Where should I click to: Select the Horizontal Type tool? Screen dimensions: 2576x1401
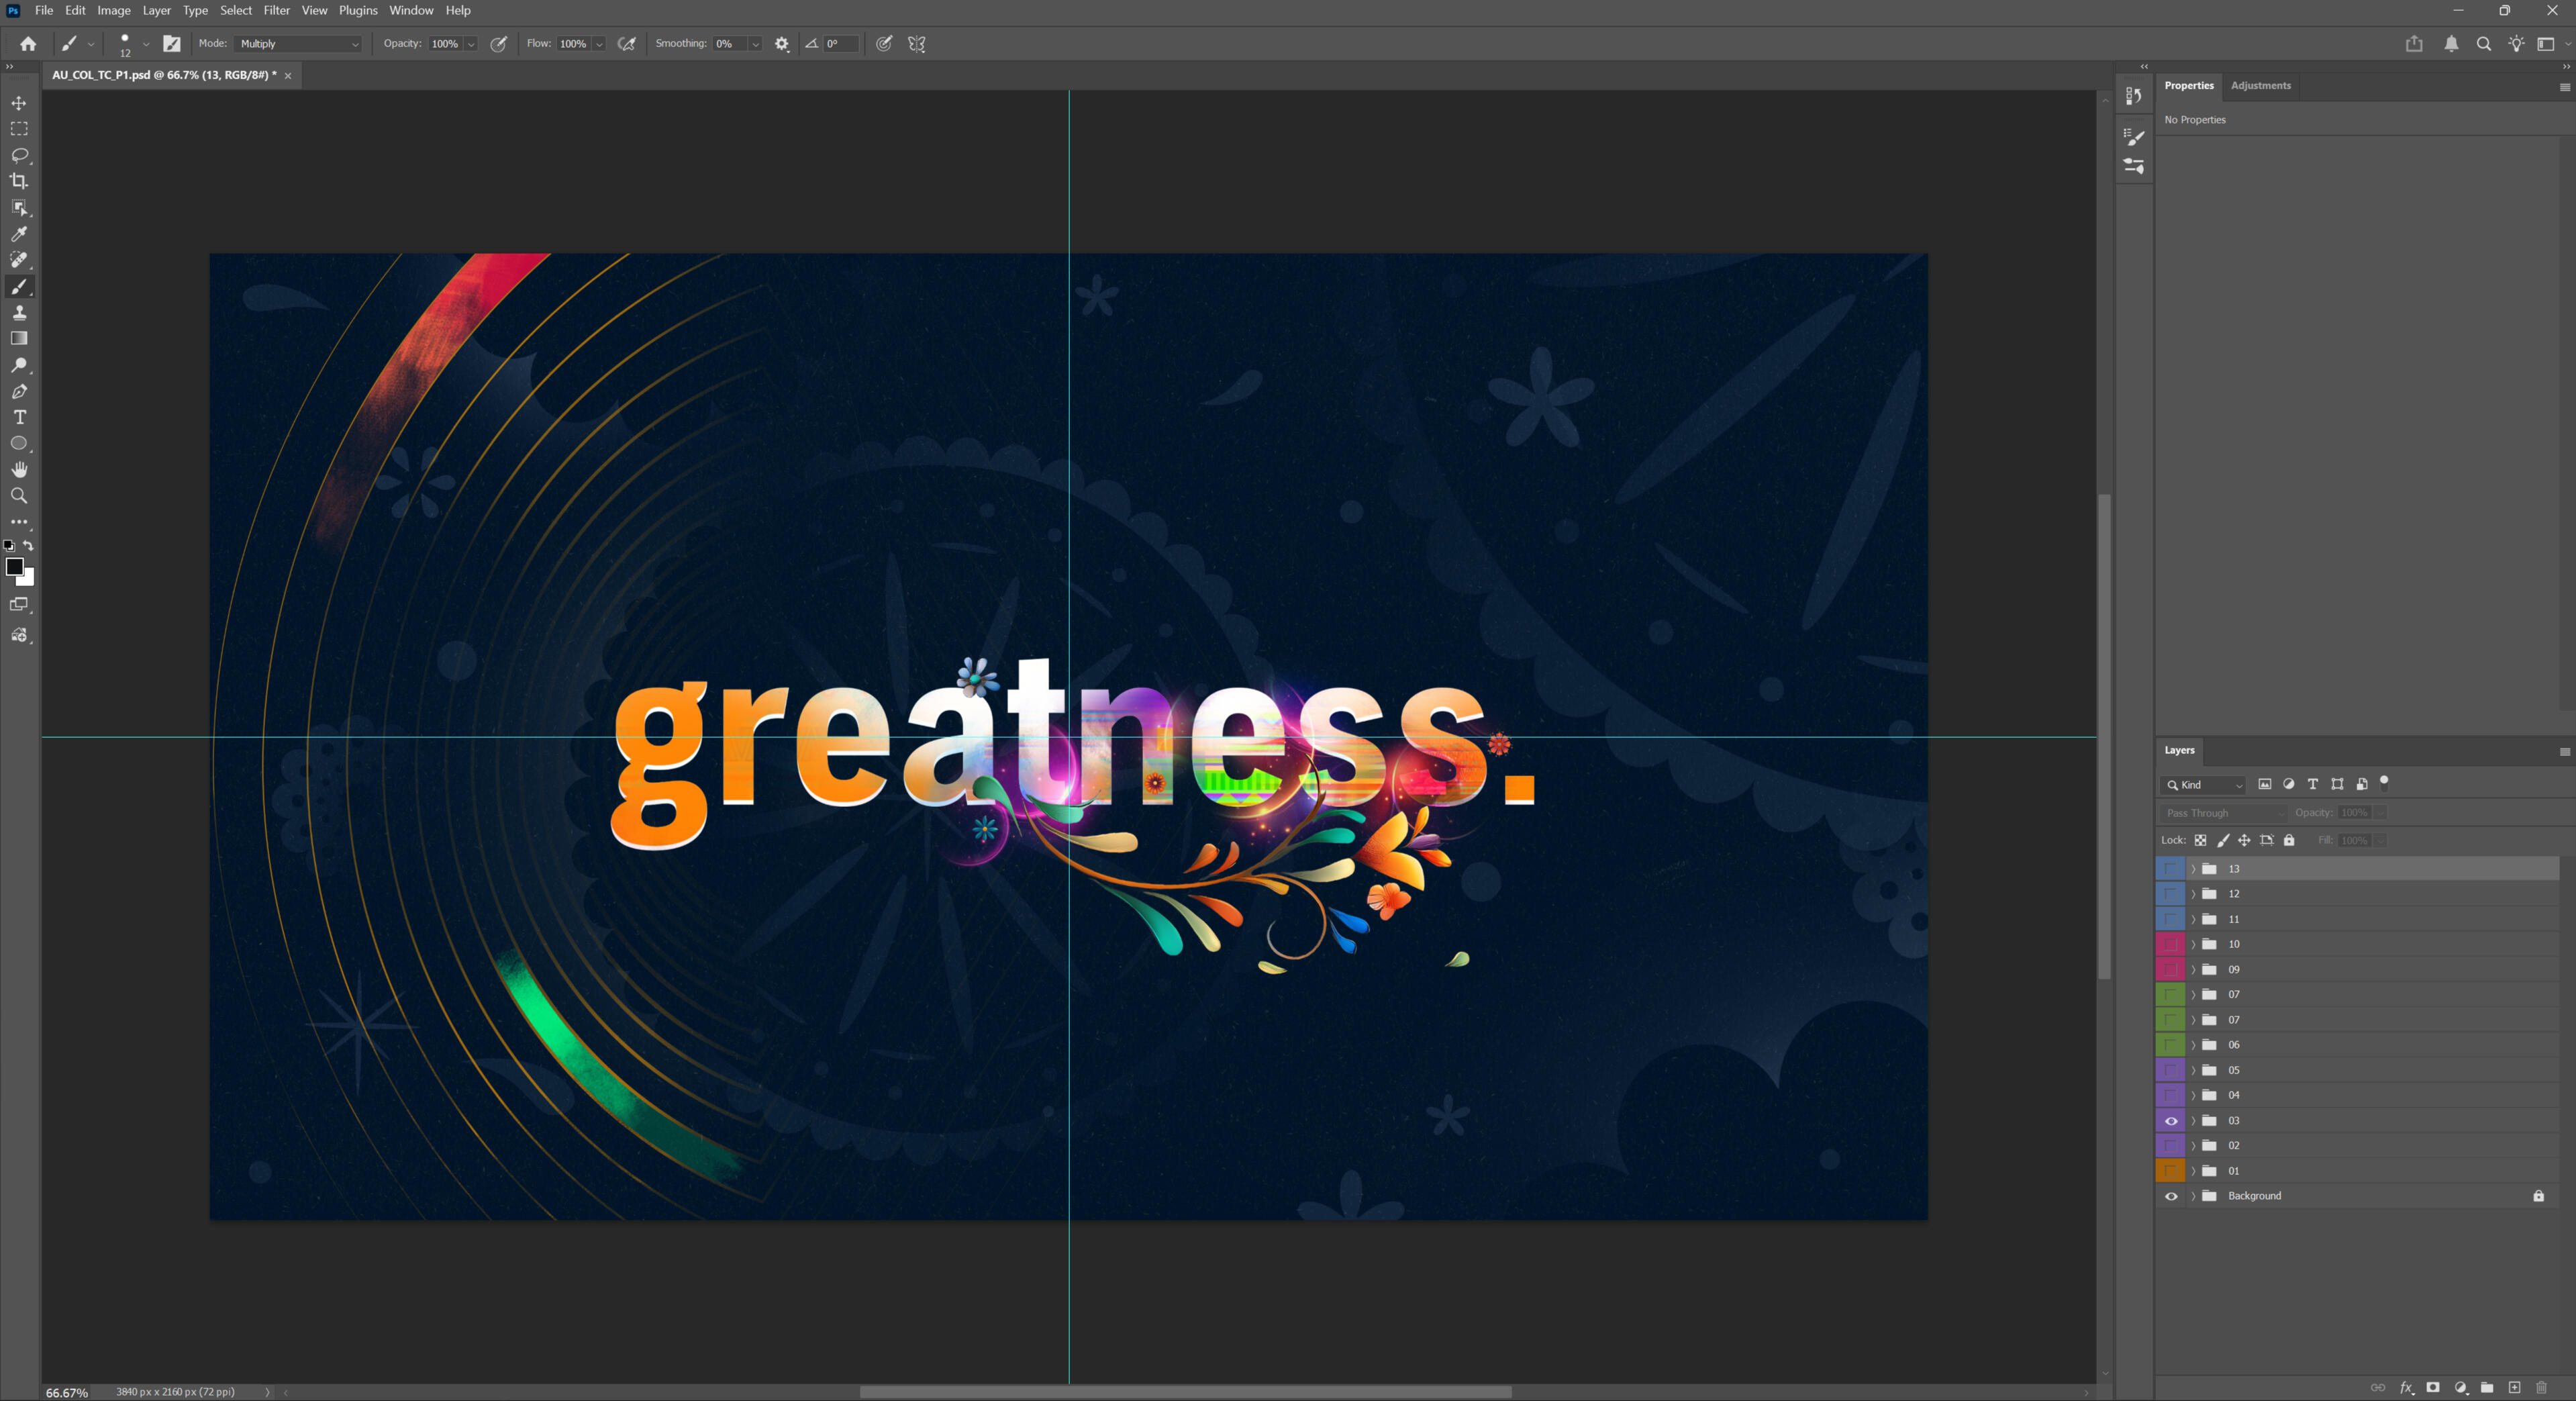[19, 417]
